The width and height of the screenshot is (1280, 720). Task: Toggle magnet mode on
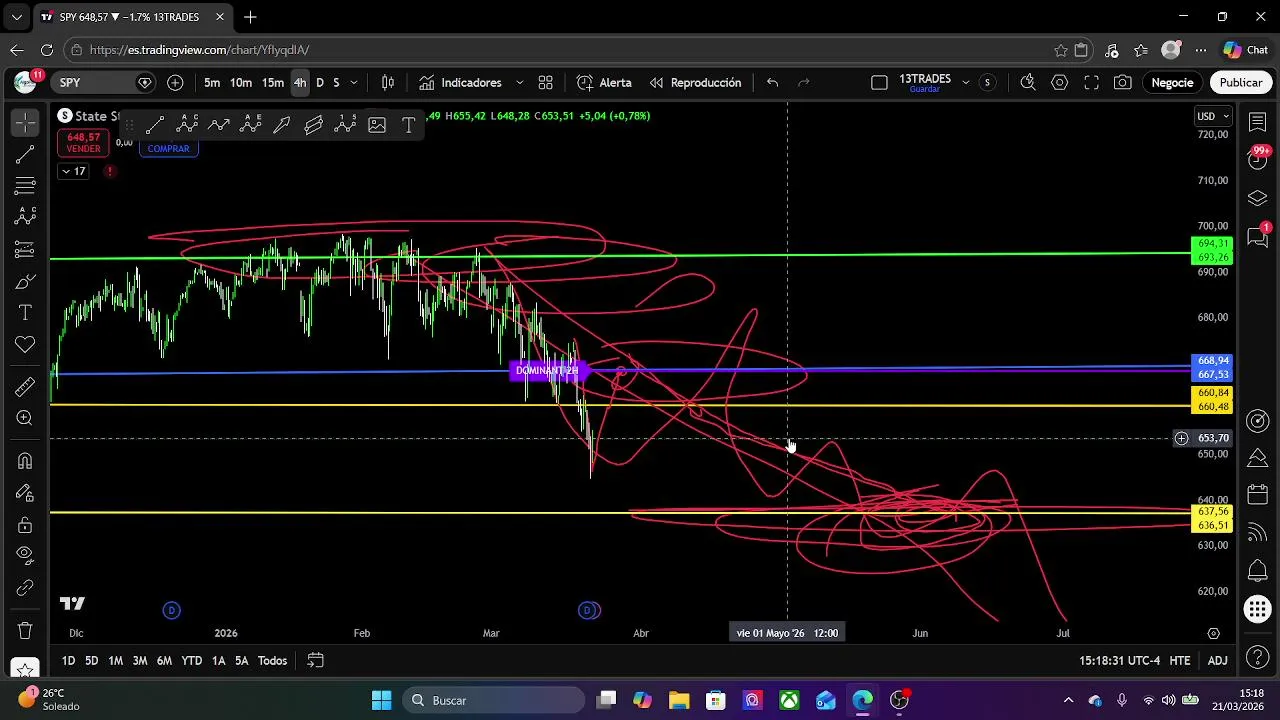point(25,461)
